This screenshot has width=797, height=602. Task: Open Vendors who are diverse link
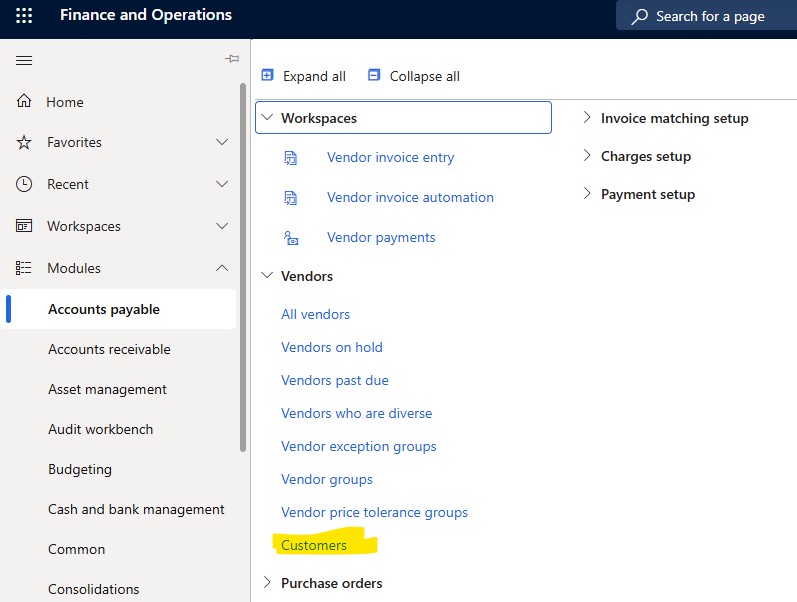tap(357, 413)
